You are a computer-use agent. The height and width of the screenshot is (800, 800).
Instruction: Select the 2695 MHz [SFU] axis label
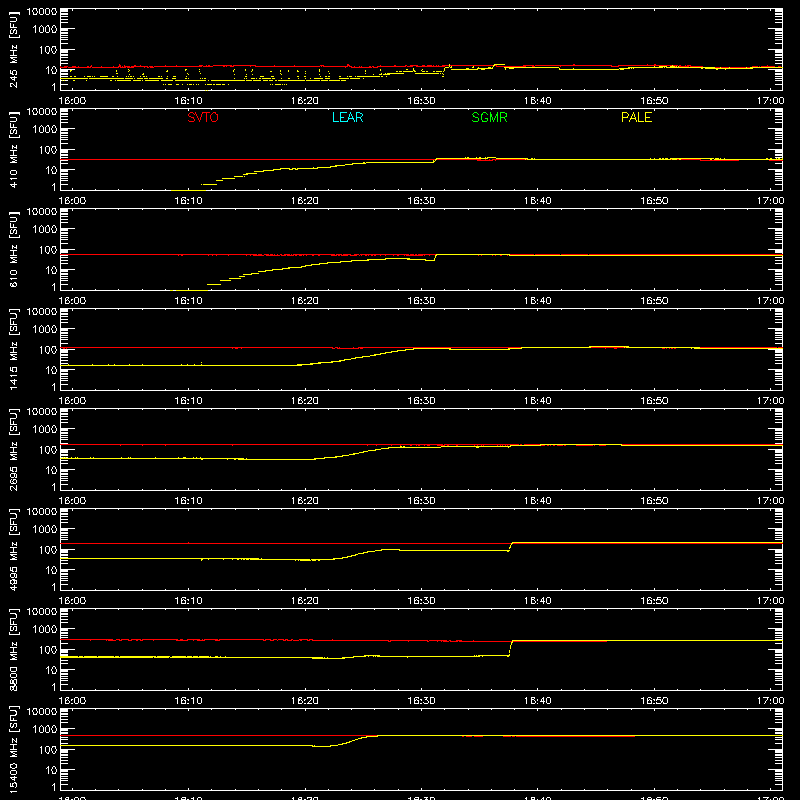point(14,449)
